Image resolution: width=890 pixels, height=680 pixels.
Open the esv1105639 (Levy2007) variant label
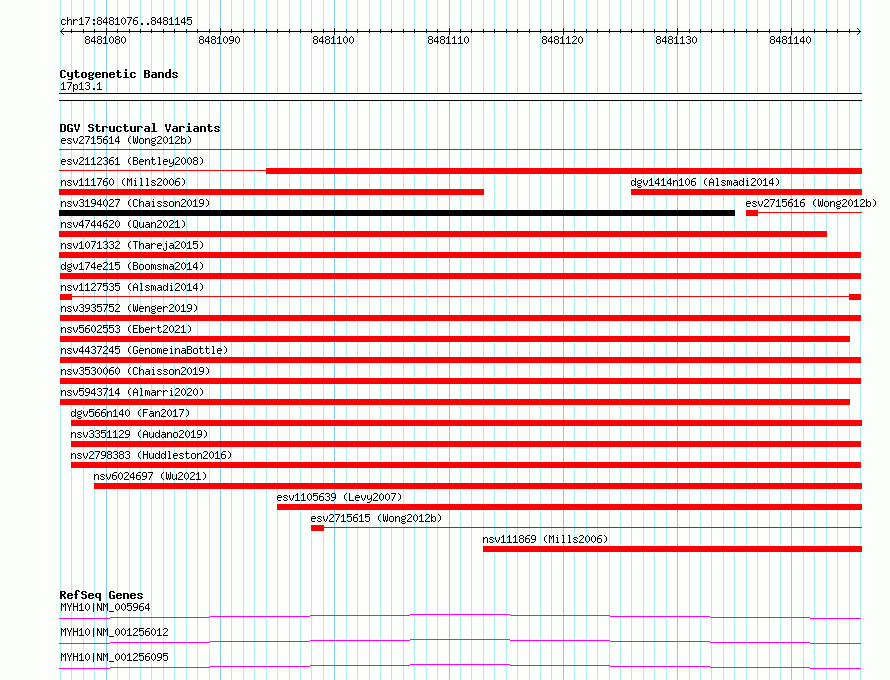tap(339, 497)
